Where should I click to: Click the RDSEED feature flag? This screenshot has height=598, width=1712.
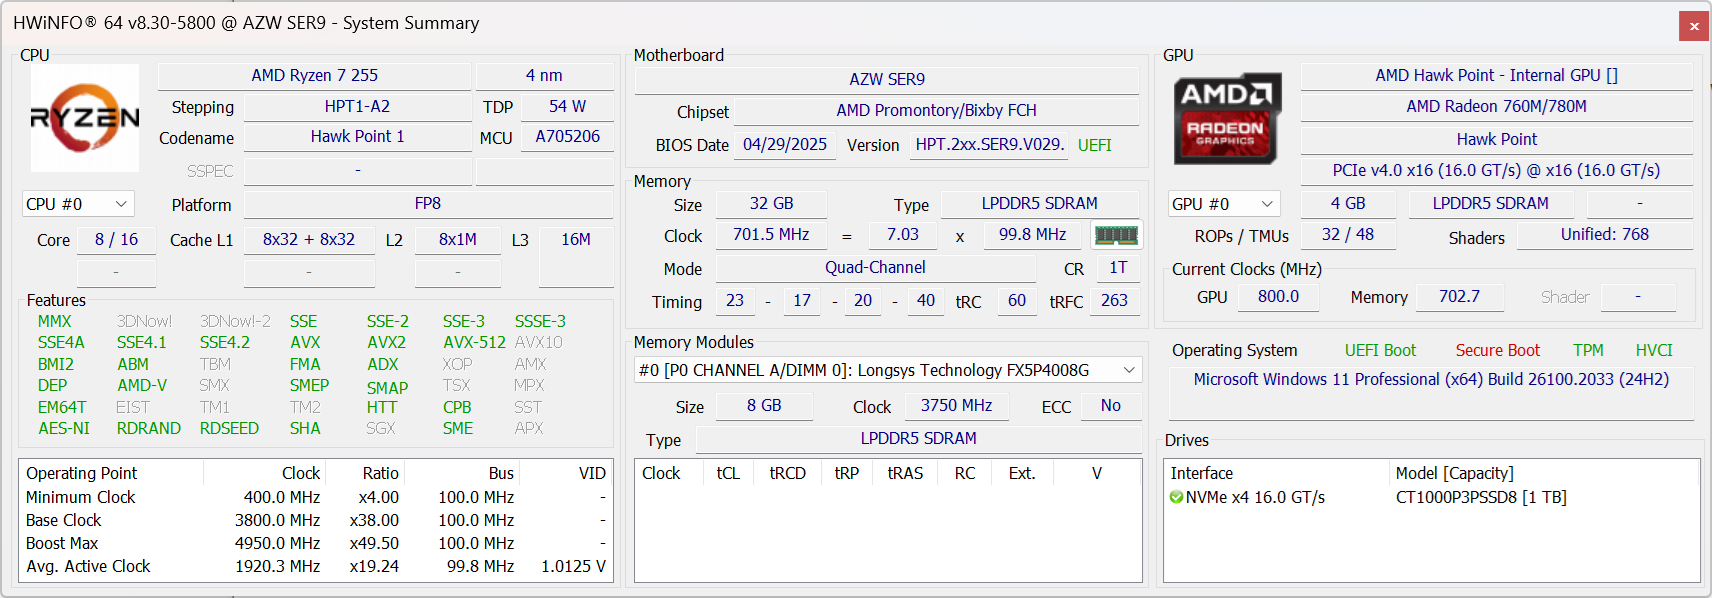pyautogui.click(x=229, y=428)
